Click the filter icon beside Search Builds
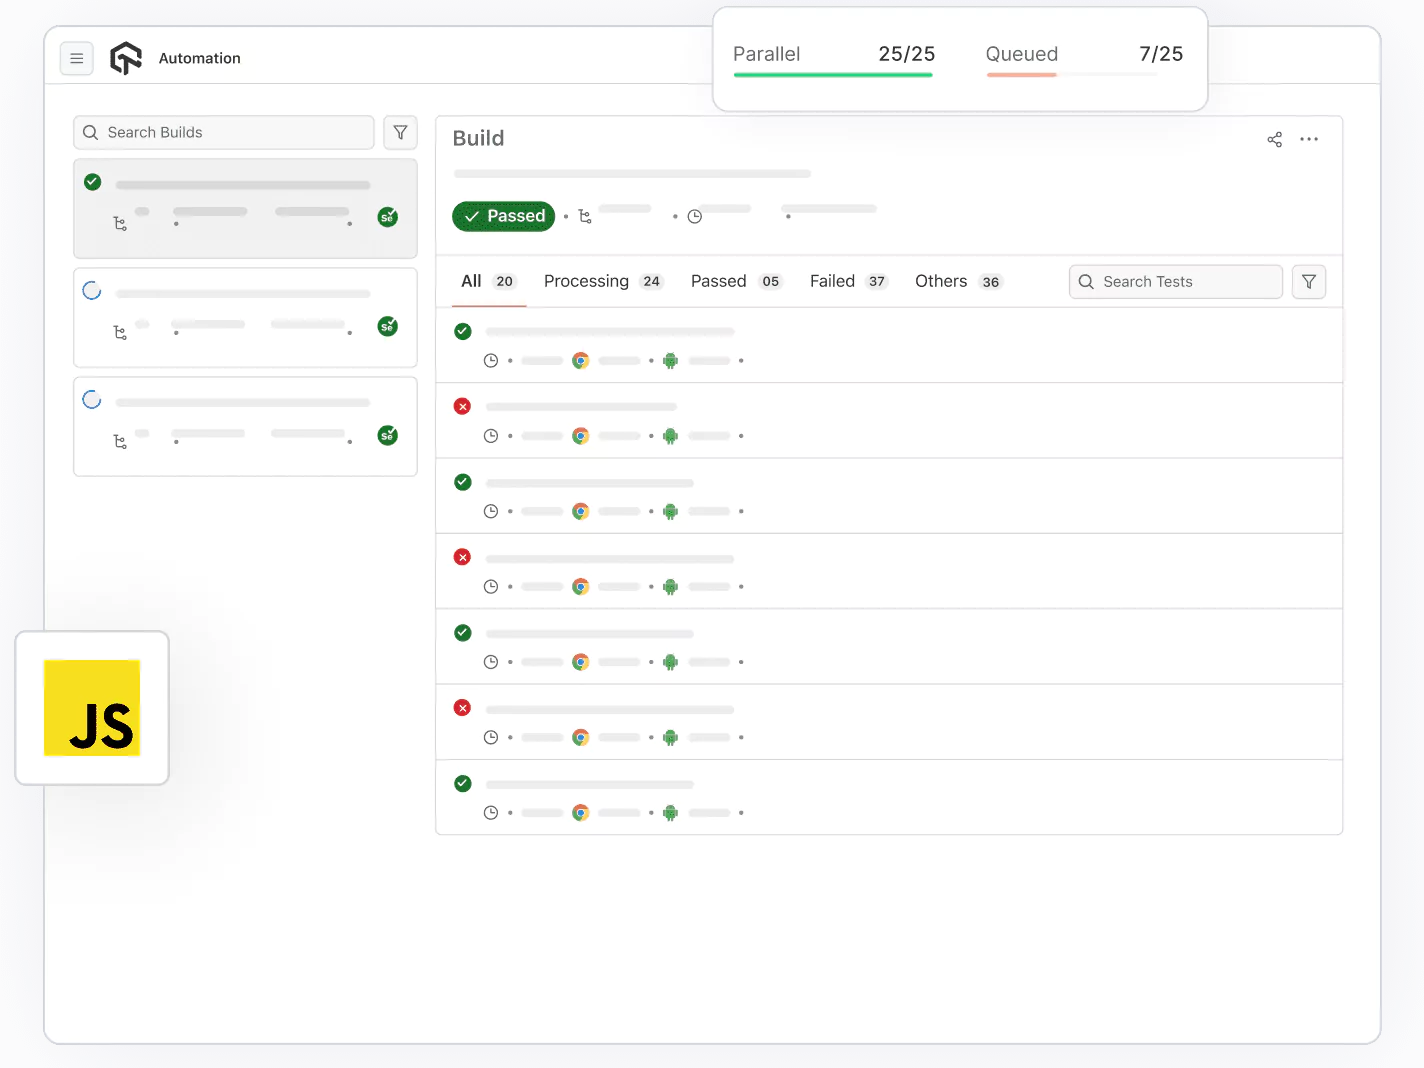 [400, 132]
